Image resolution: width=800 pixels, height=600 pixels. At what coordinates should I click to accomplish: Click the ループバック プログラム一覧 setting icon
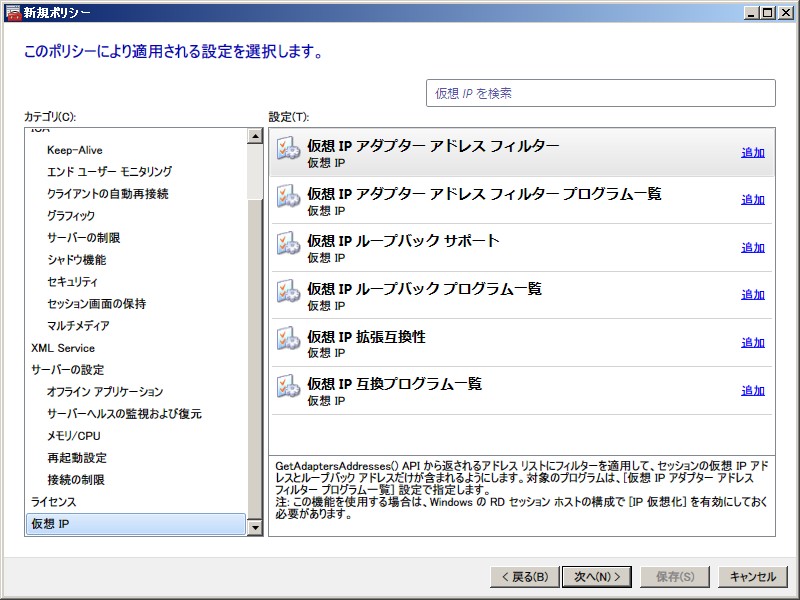click(288, 294)
